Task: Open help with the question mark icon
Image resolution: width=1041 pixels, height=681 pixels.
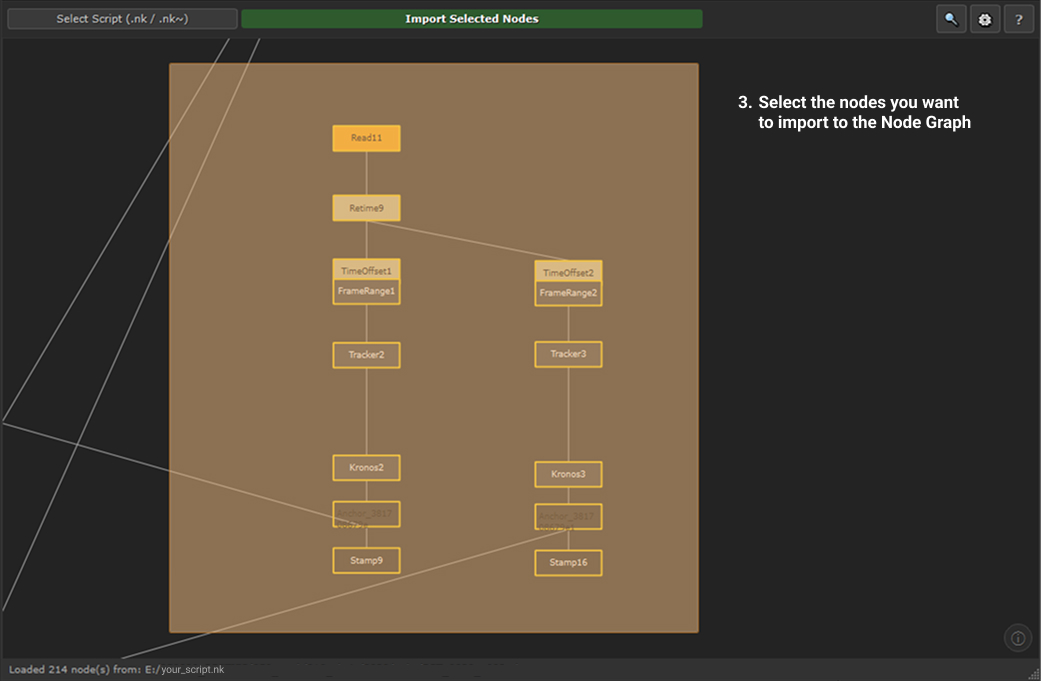Action: pyautogui.click(x=1019, y=19)
